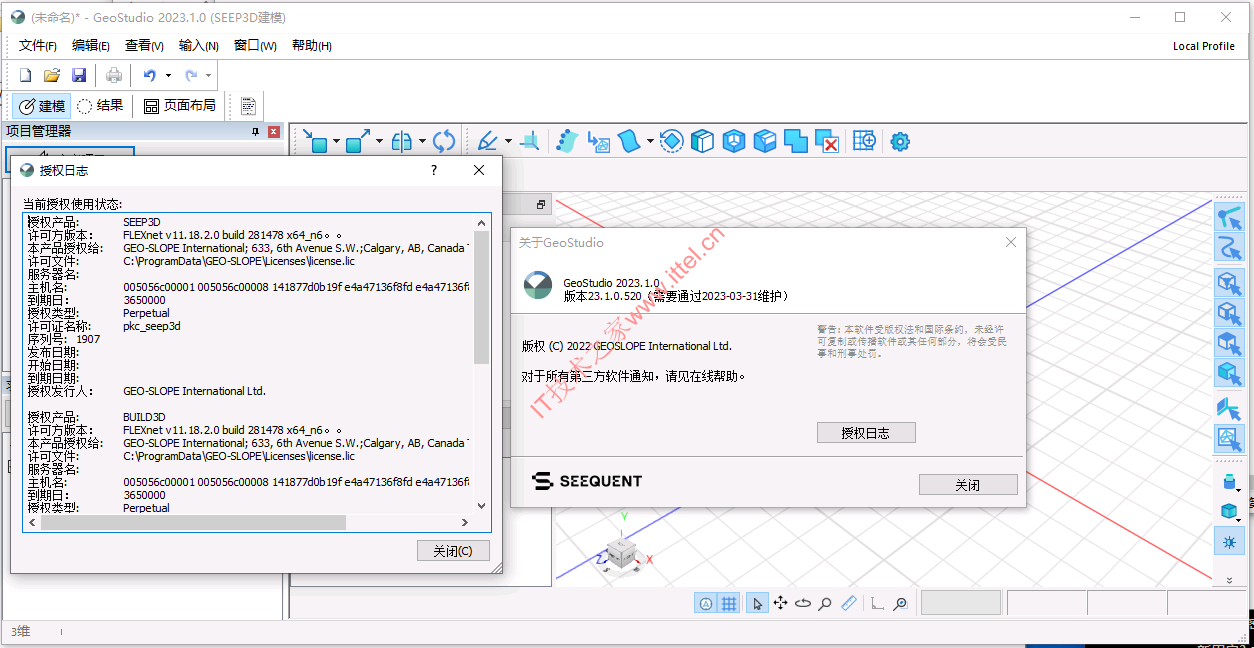Screen dimensions: 1254x648
Task: Open a file using the folder icon
Action: tap(52, 75)
